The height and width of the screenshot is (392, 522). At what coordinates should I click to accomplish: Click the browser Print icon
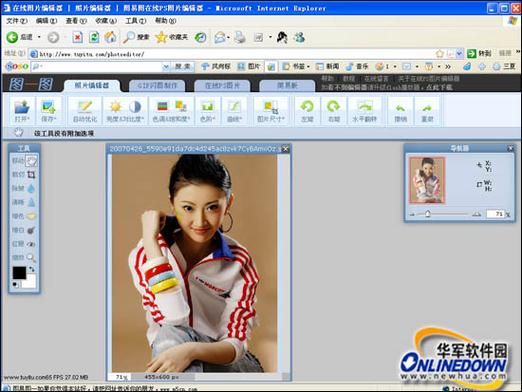pyautogui.click(x=240, y=37)
